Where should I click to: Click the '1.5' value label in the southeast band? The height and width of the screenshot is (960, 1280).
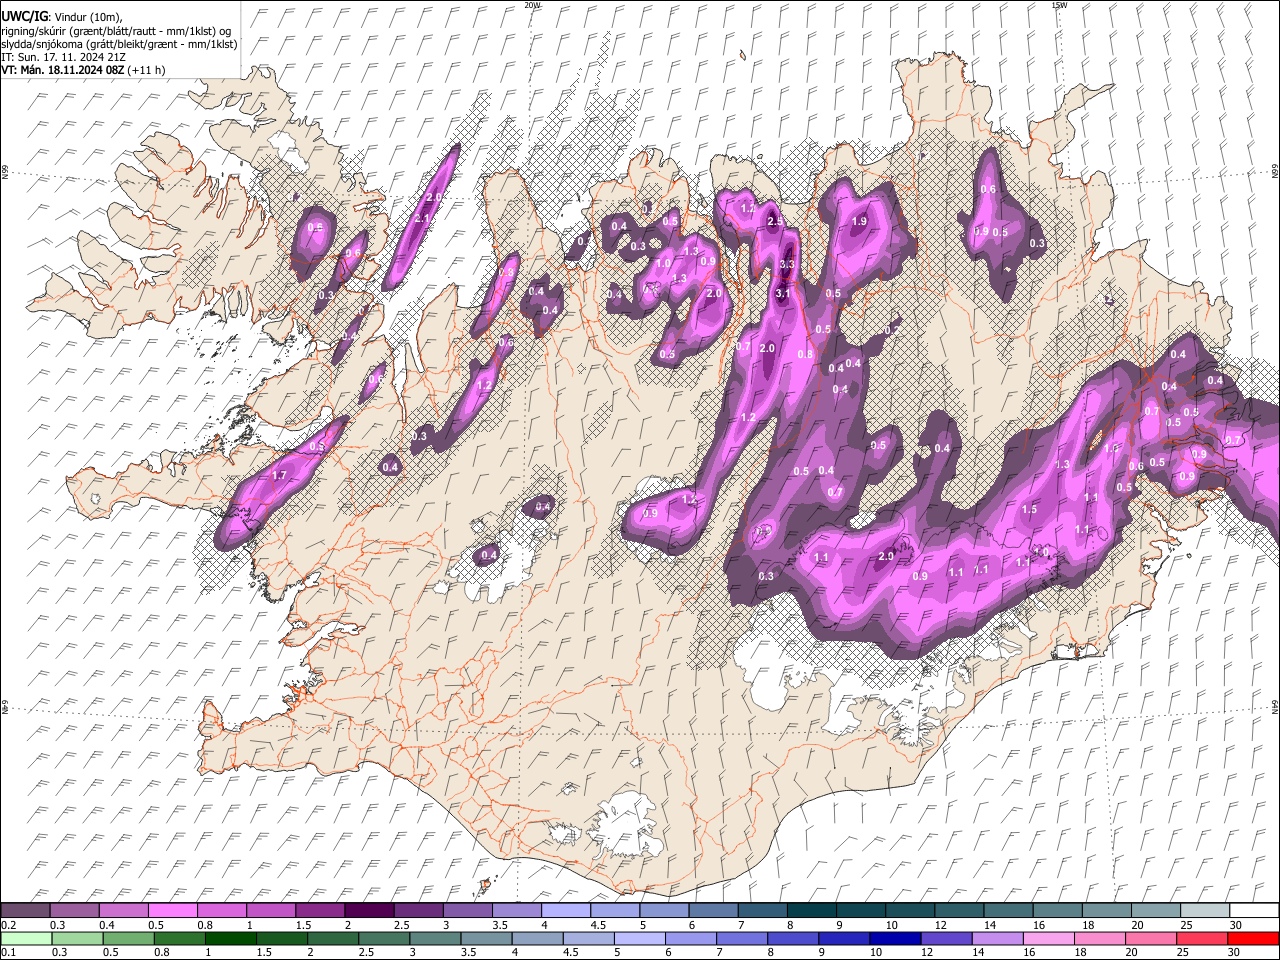tap(1029, 509)
